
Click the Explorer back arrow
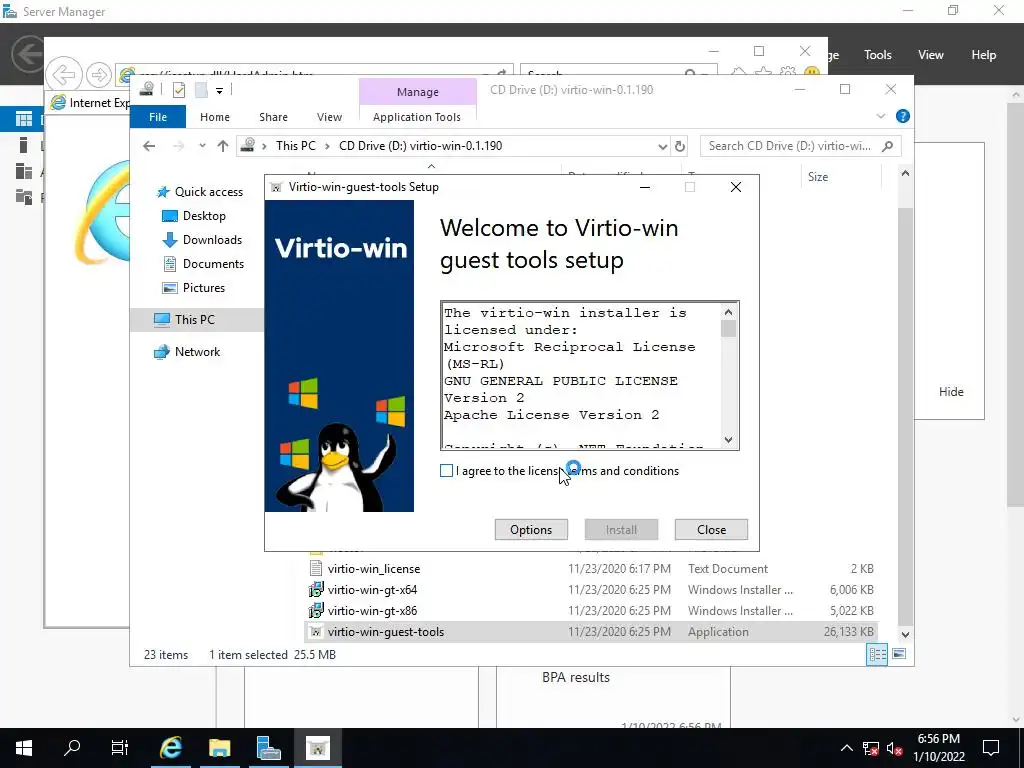(x=149, y=146)
